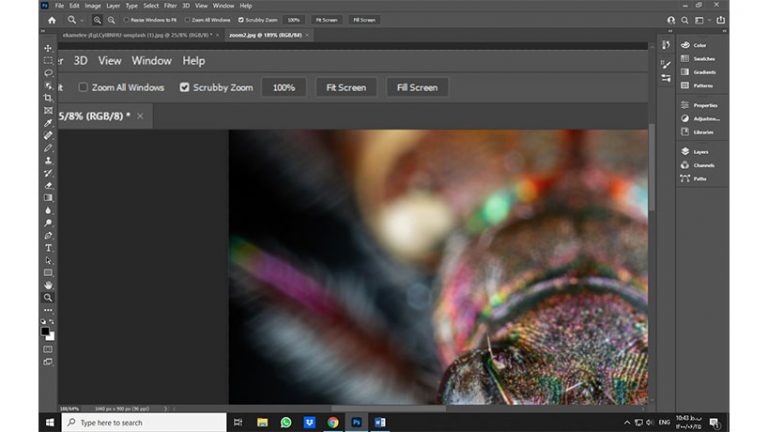
Task: Select the Pen tool
Action: pos(48,235)
